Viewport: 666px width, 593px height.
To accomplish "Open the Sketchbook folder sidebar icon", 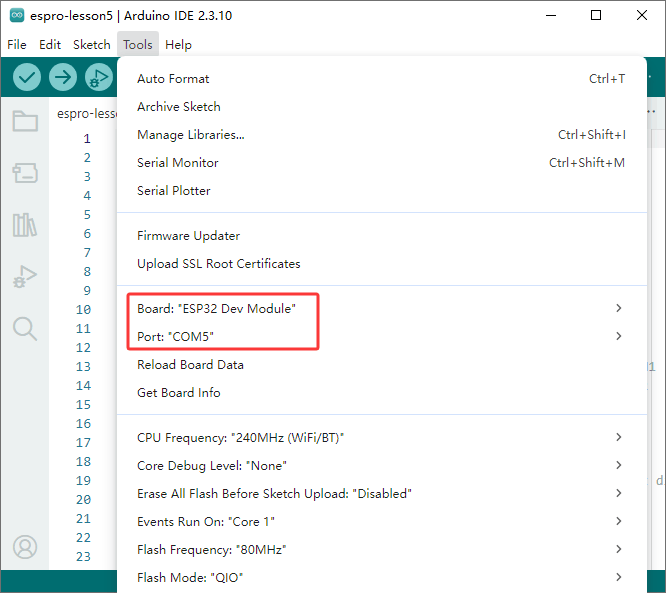I will point(25,121).
